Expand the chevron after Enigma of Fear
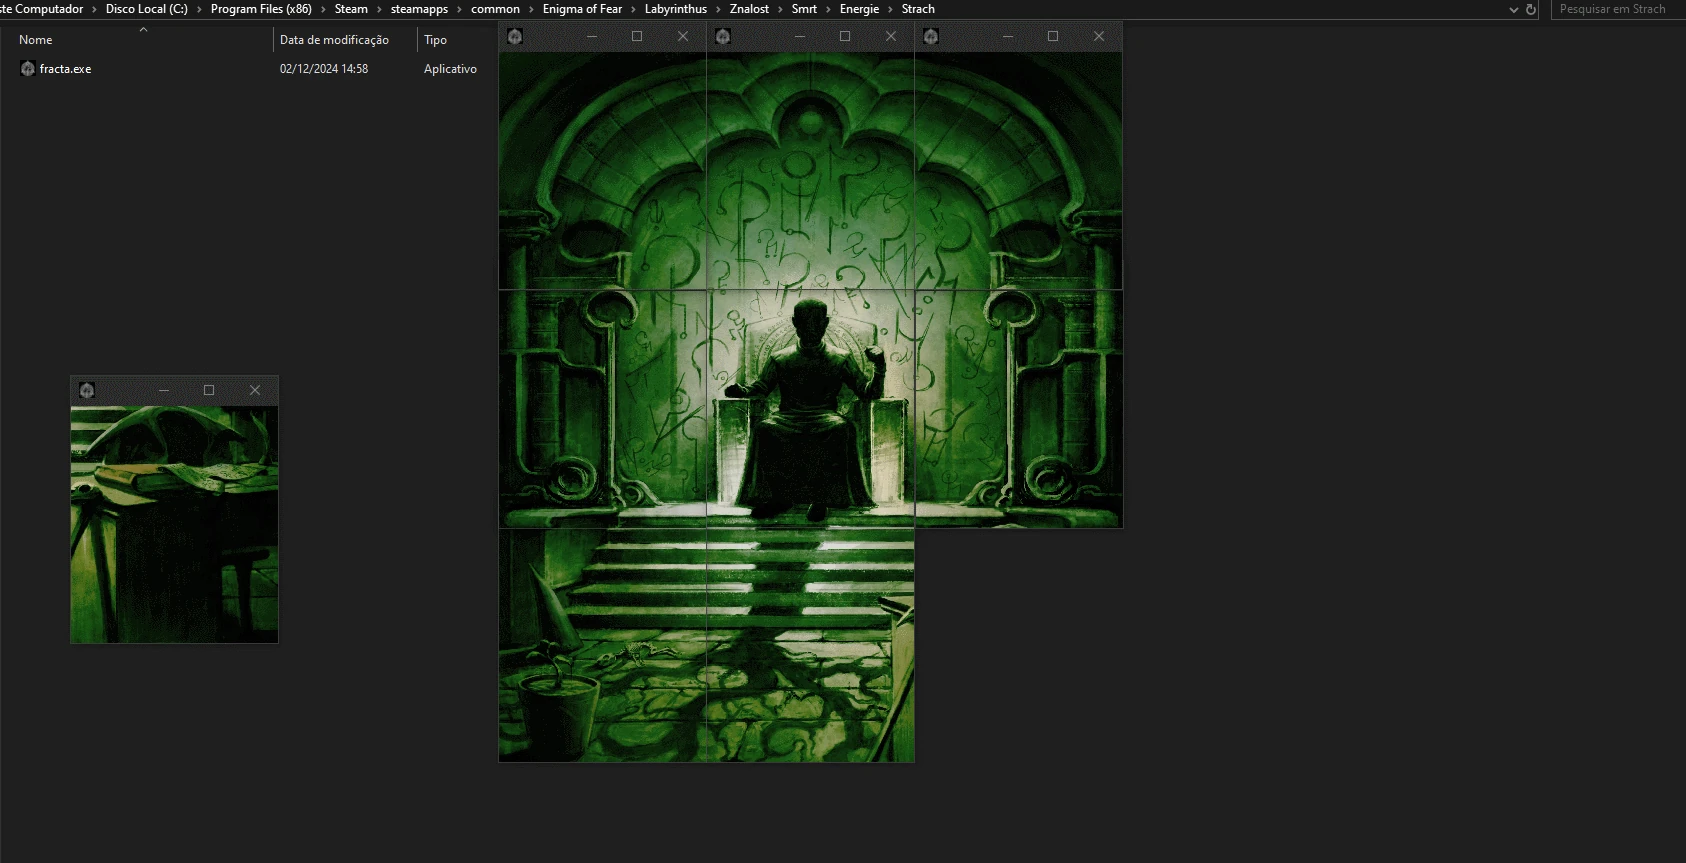The width and height of the screenshot is (1686, 863). (x=633, y=9)
